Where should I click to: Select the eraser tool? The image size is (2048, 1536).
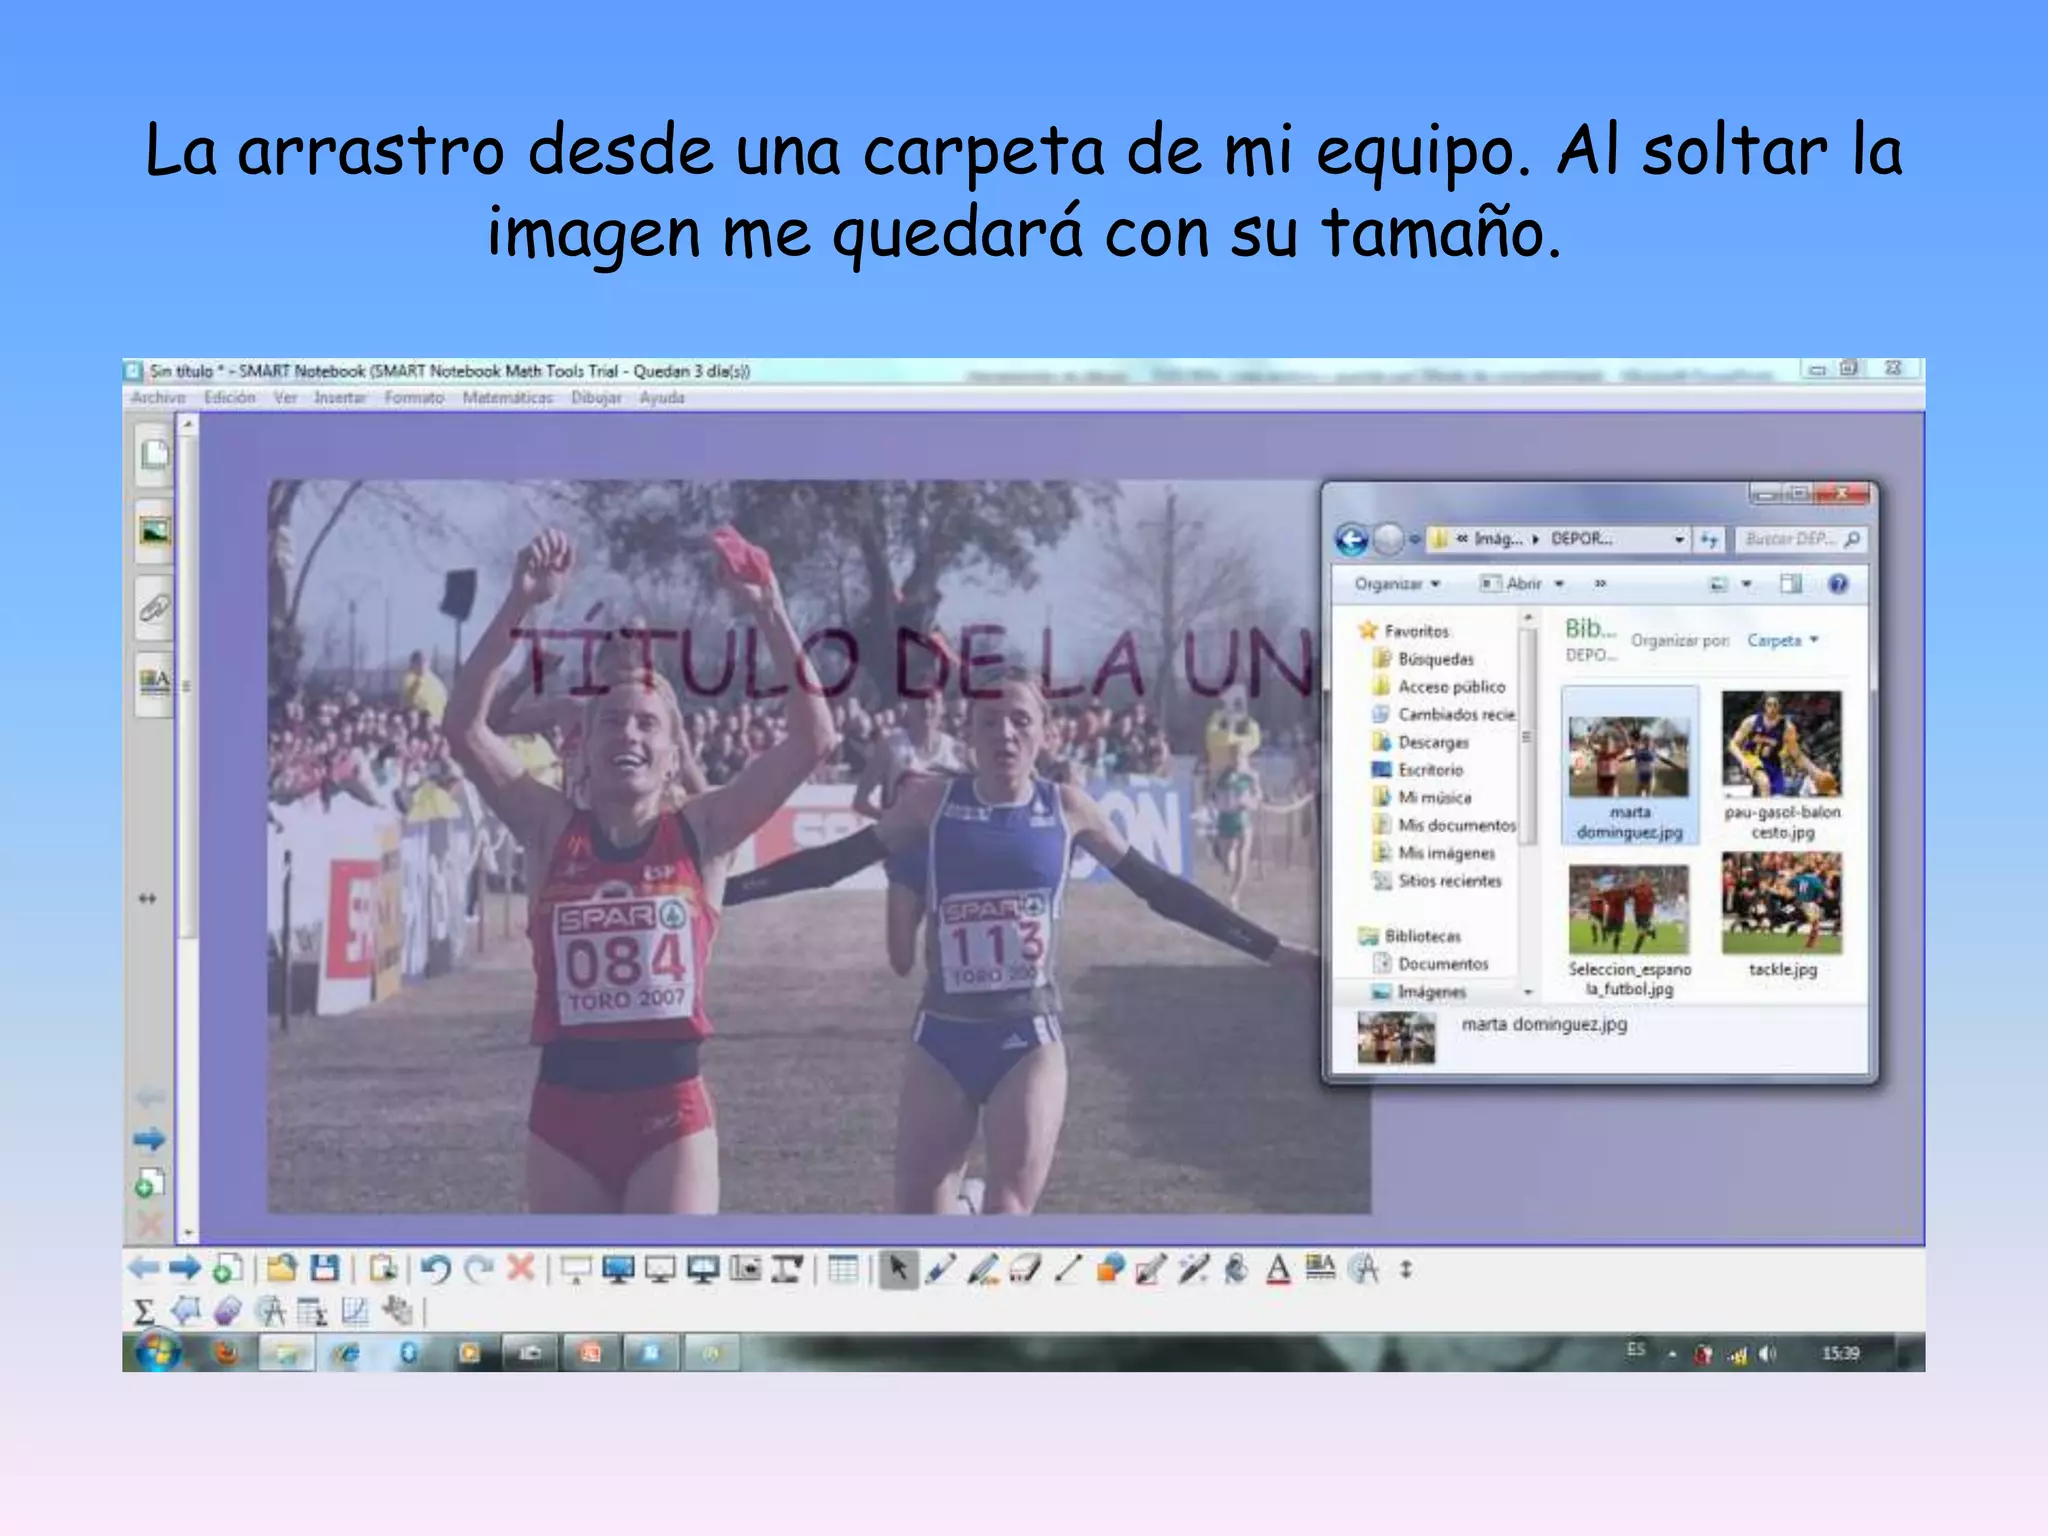[x=1025, y=1270]
